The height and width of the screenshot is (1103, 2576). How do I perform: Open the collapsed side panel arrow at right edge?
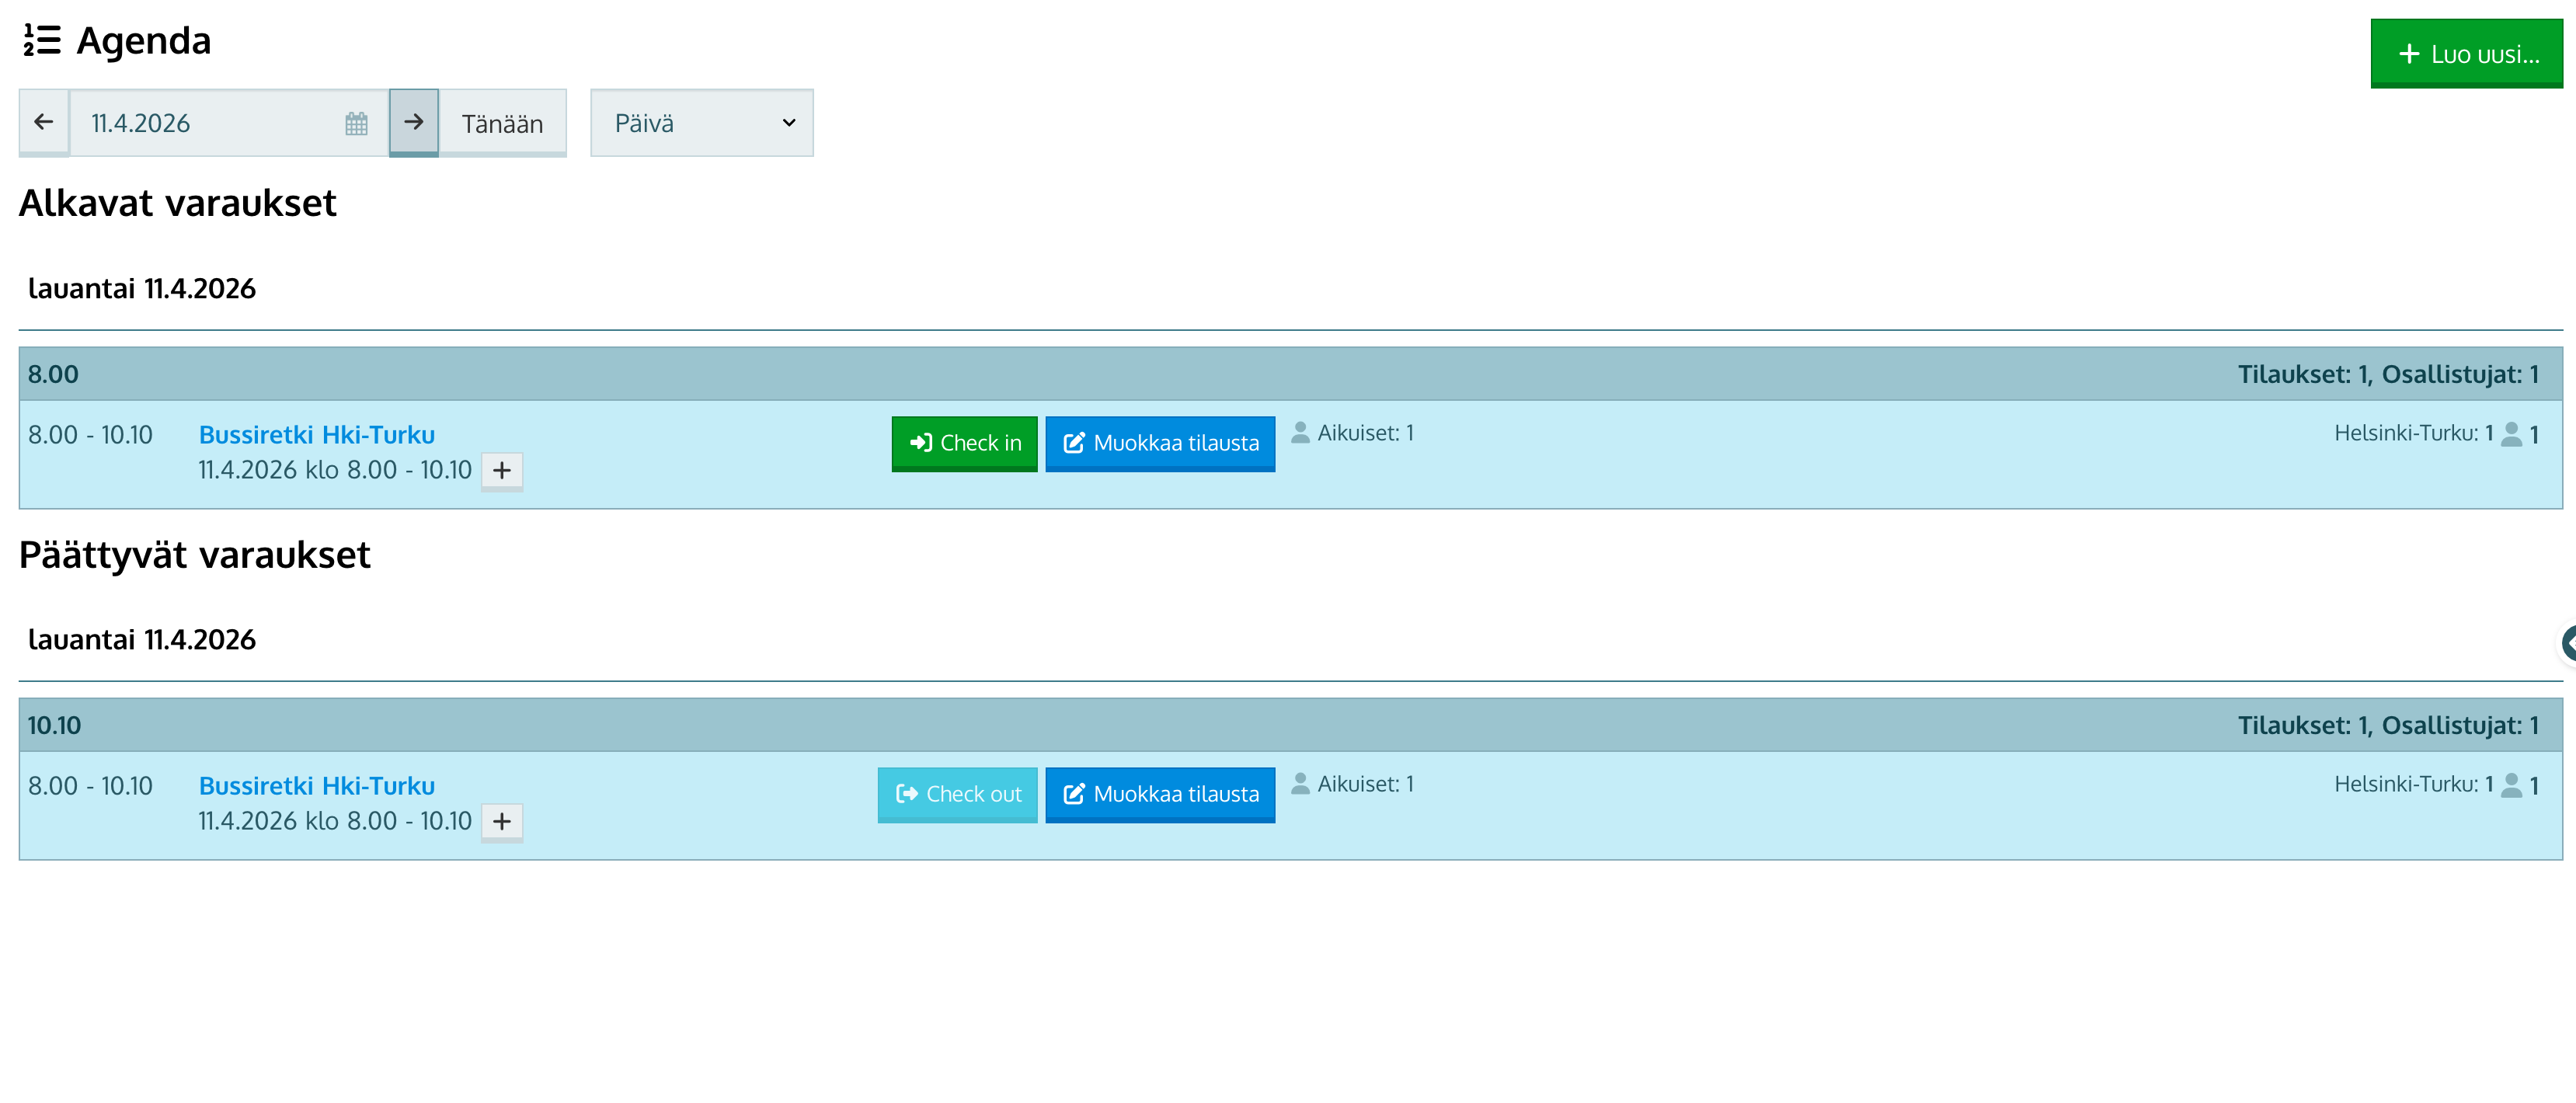pyautogui.click(x=2567, y=643)
